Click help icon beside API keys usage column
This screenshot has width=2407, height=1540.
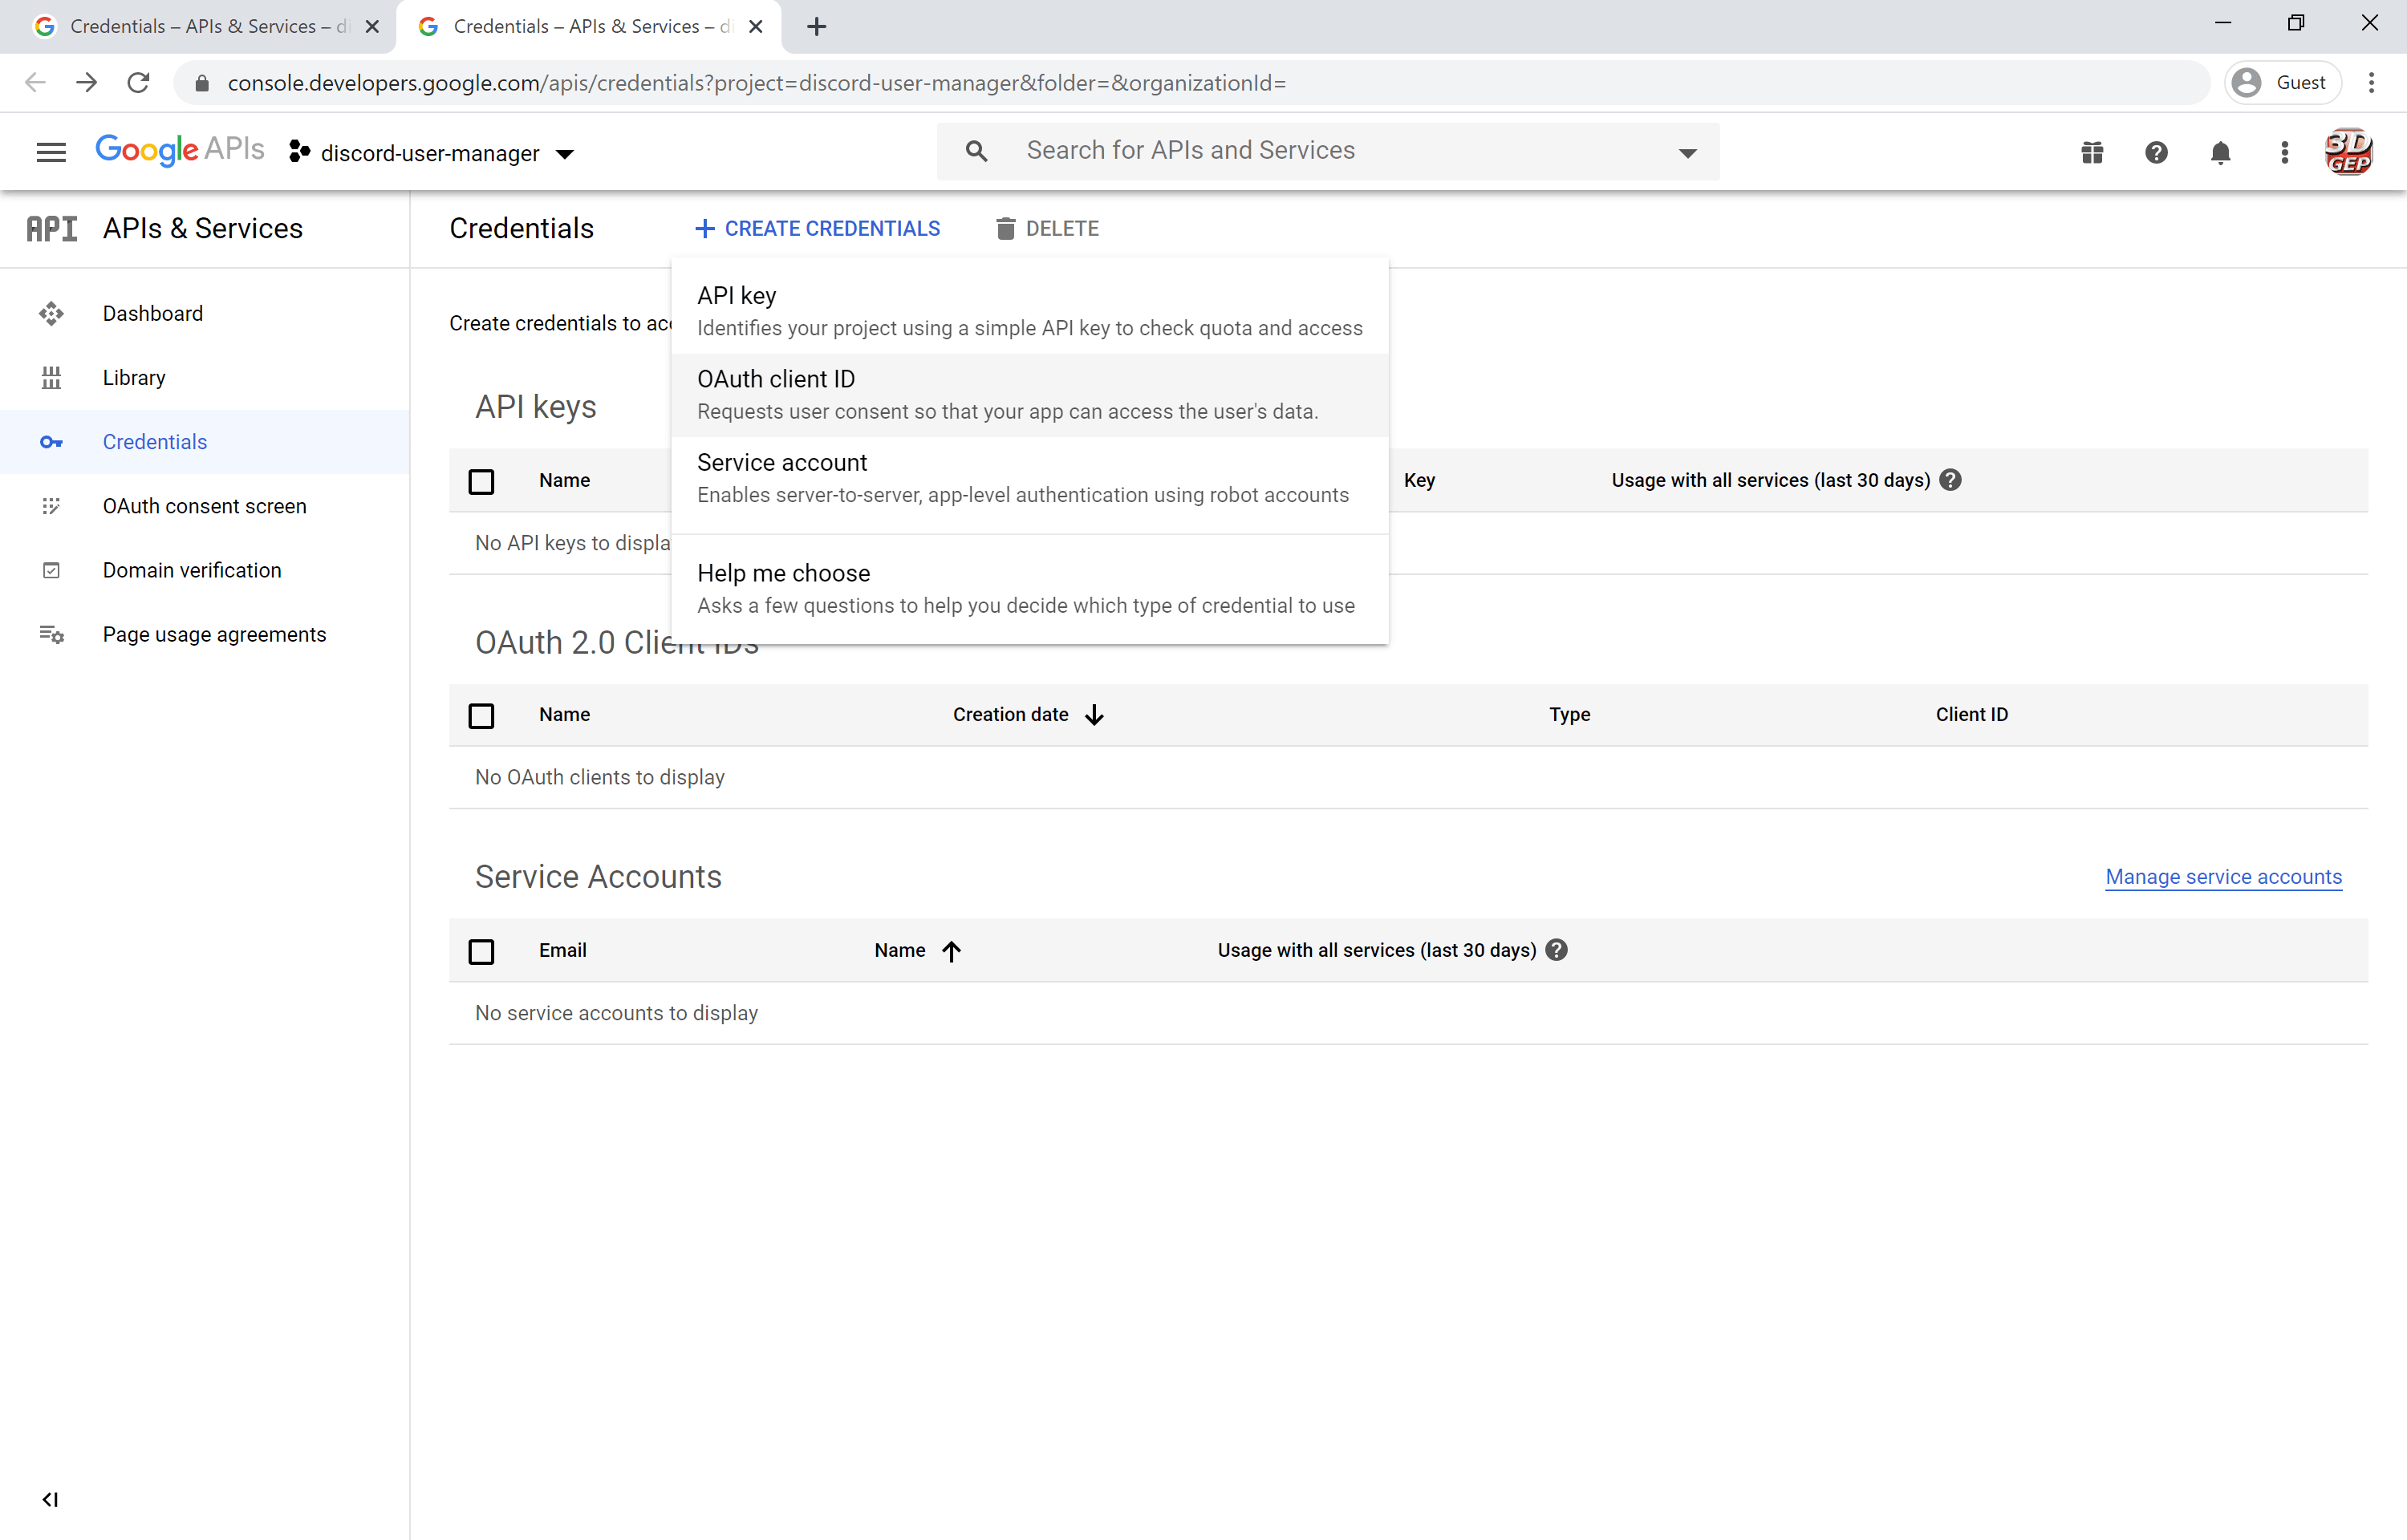1950,480
